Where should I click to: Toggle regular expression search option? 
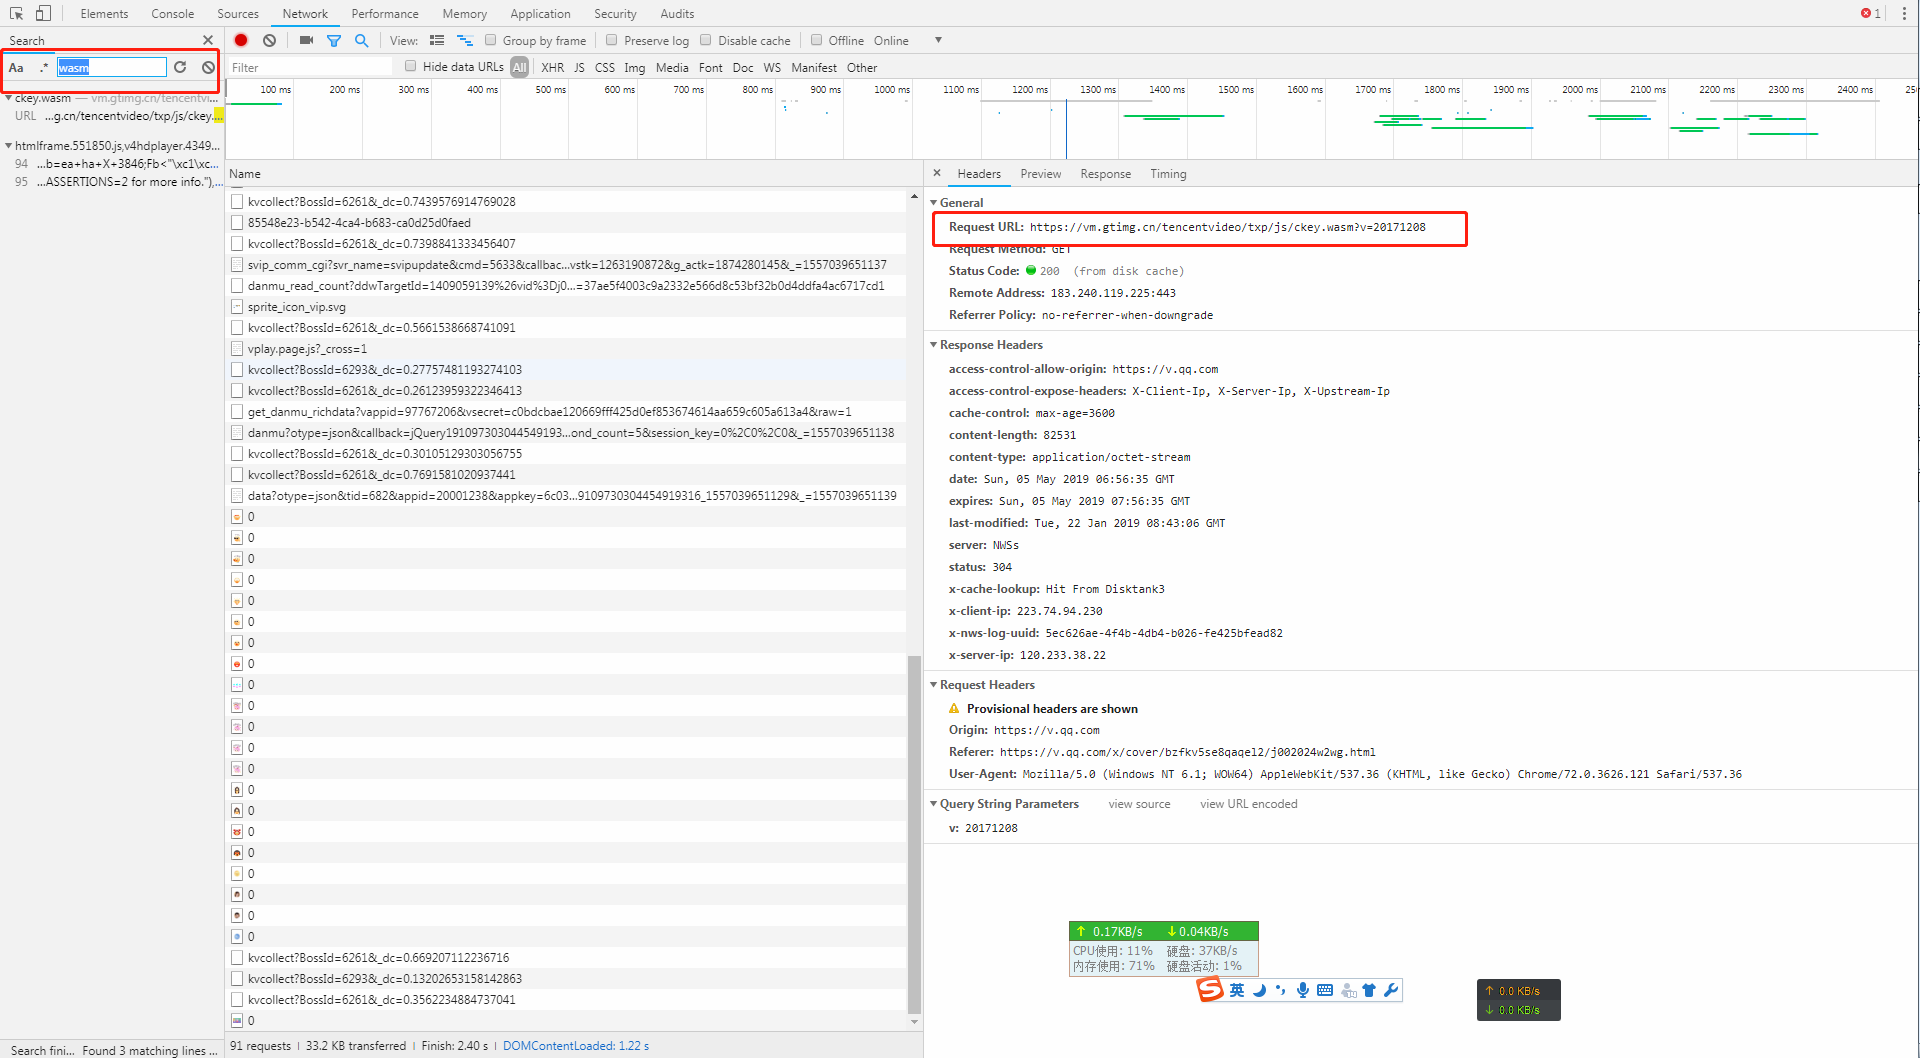pyautogui.click(x=43, y=67)
